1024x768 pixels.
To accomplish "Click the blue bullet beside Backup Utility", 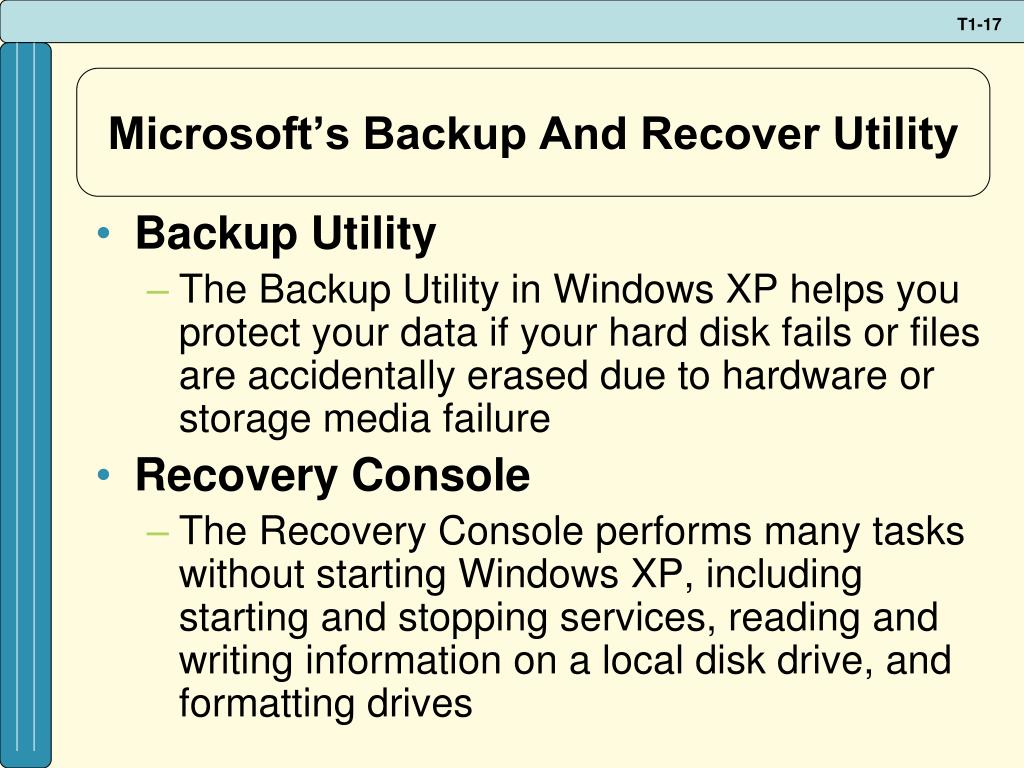I will 103,233.
